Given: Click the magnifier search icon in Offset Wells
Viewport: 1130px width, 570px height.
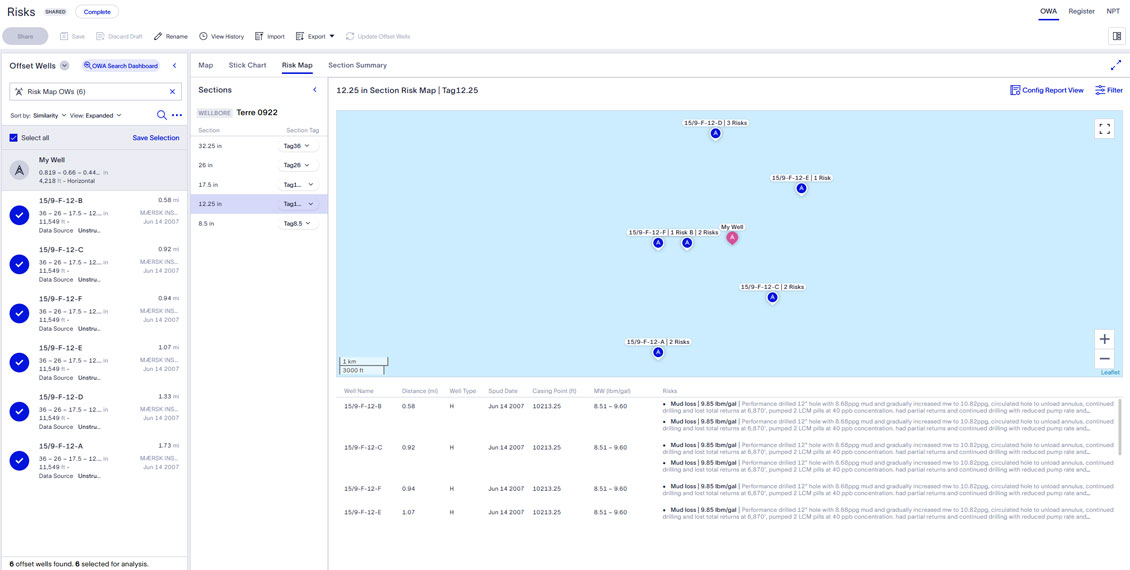Looking at the screenshot, I should pyautogui.click(x=162, y=115).
